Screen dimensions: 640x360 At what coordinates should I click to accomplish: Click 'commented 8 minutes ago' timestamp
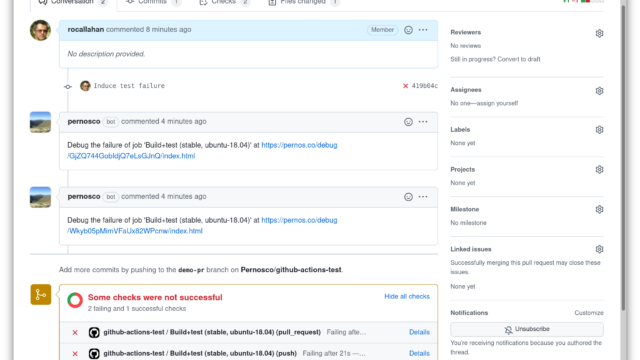[x=149, y=29]
